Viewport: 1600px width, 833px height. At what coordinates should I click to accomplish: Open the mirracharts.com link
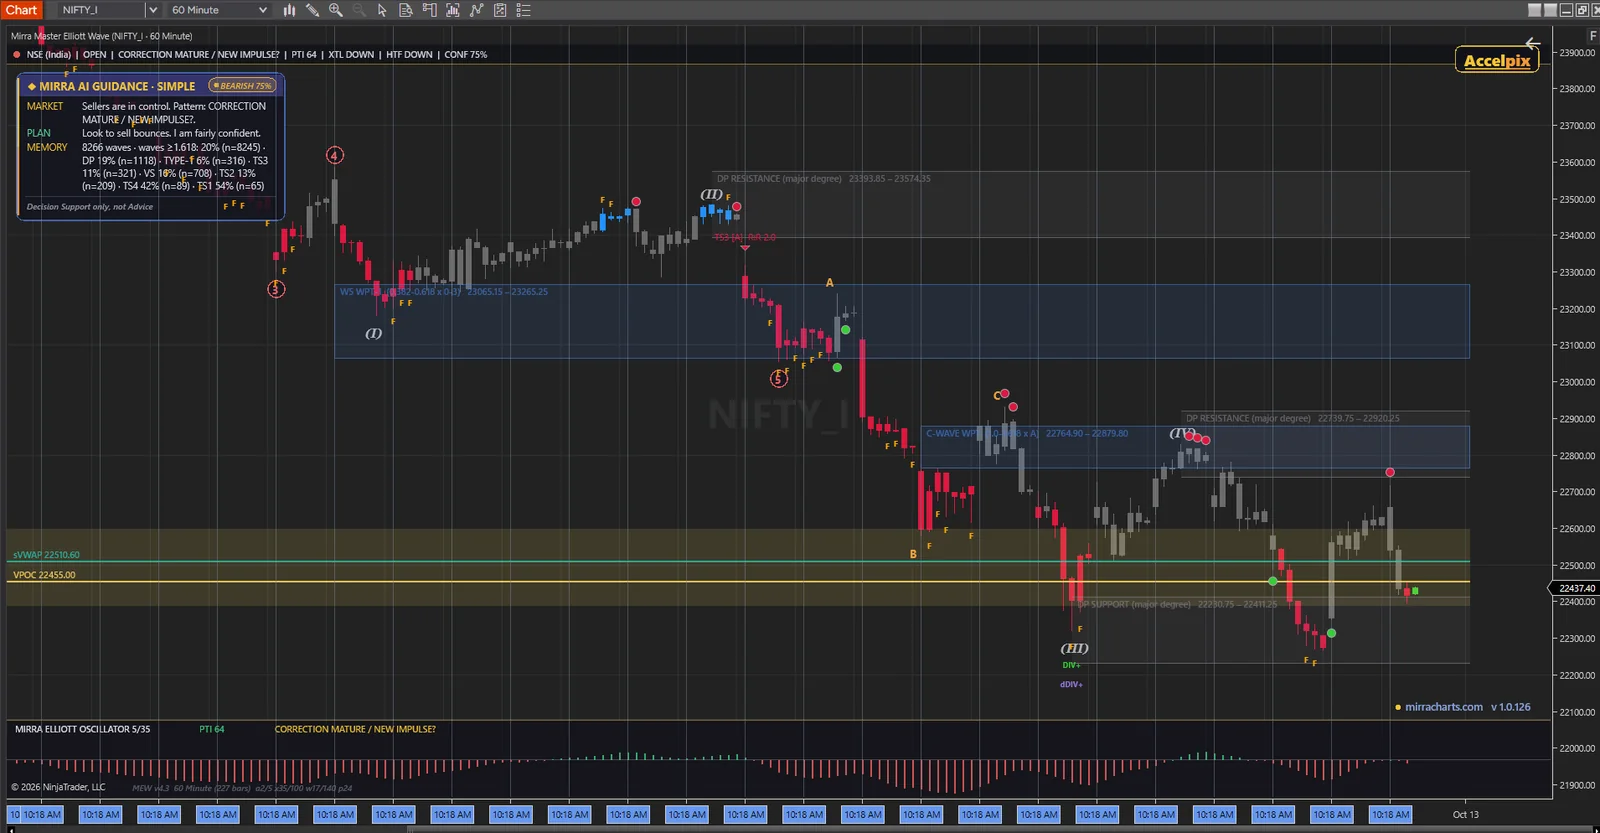point(1444,707)
